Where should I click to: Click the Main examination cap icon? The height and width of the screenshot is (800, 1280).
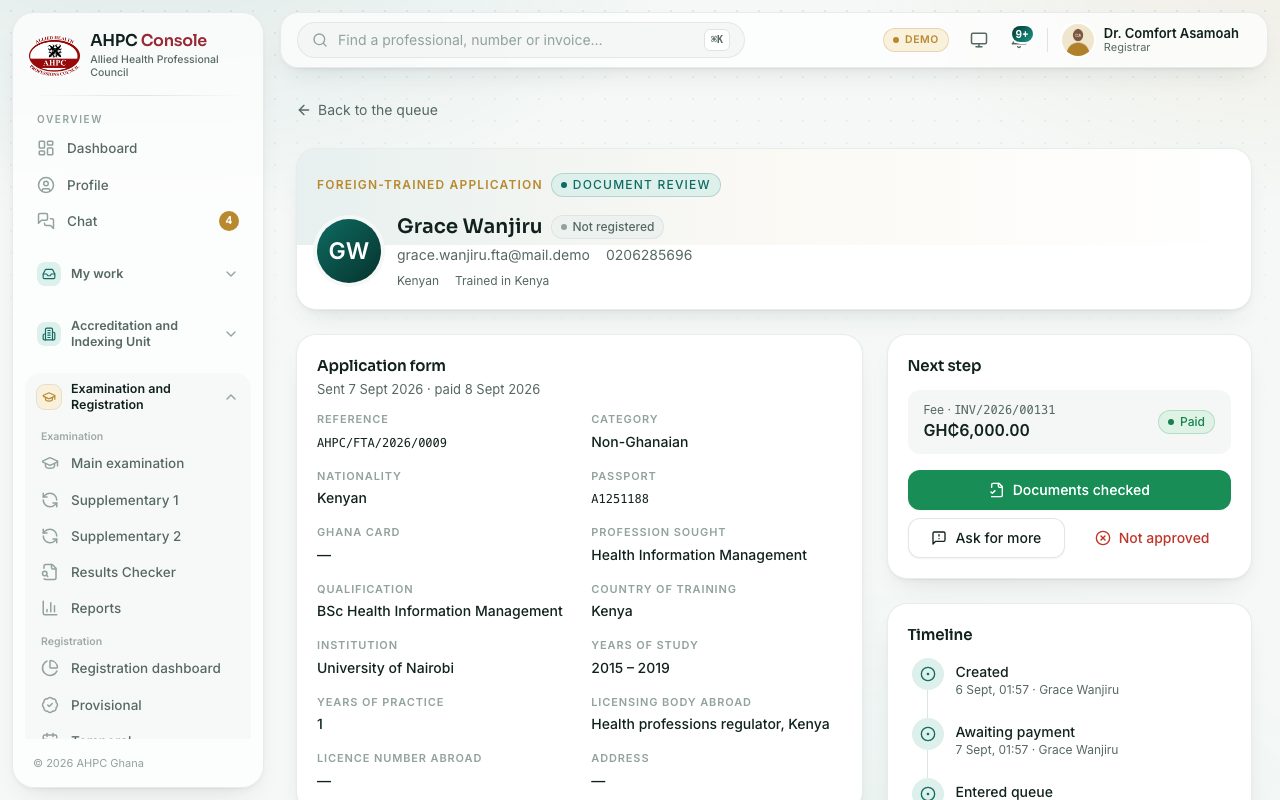pos(50,463)
